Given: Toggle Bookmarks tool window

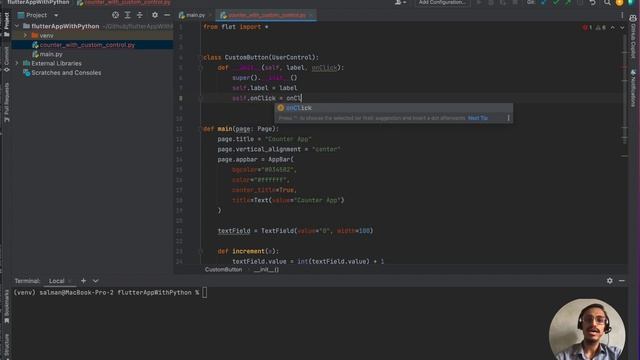Looking at the screenshot, I should coord(6,307).
